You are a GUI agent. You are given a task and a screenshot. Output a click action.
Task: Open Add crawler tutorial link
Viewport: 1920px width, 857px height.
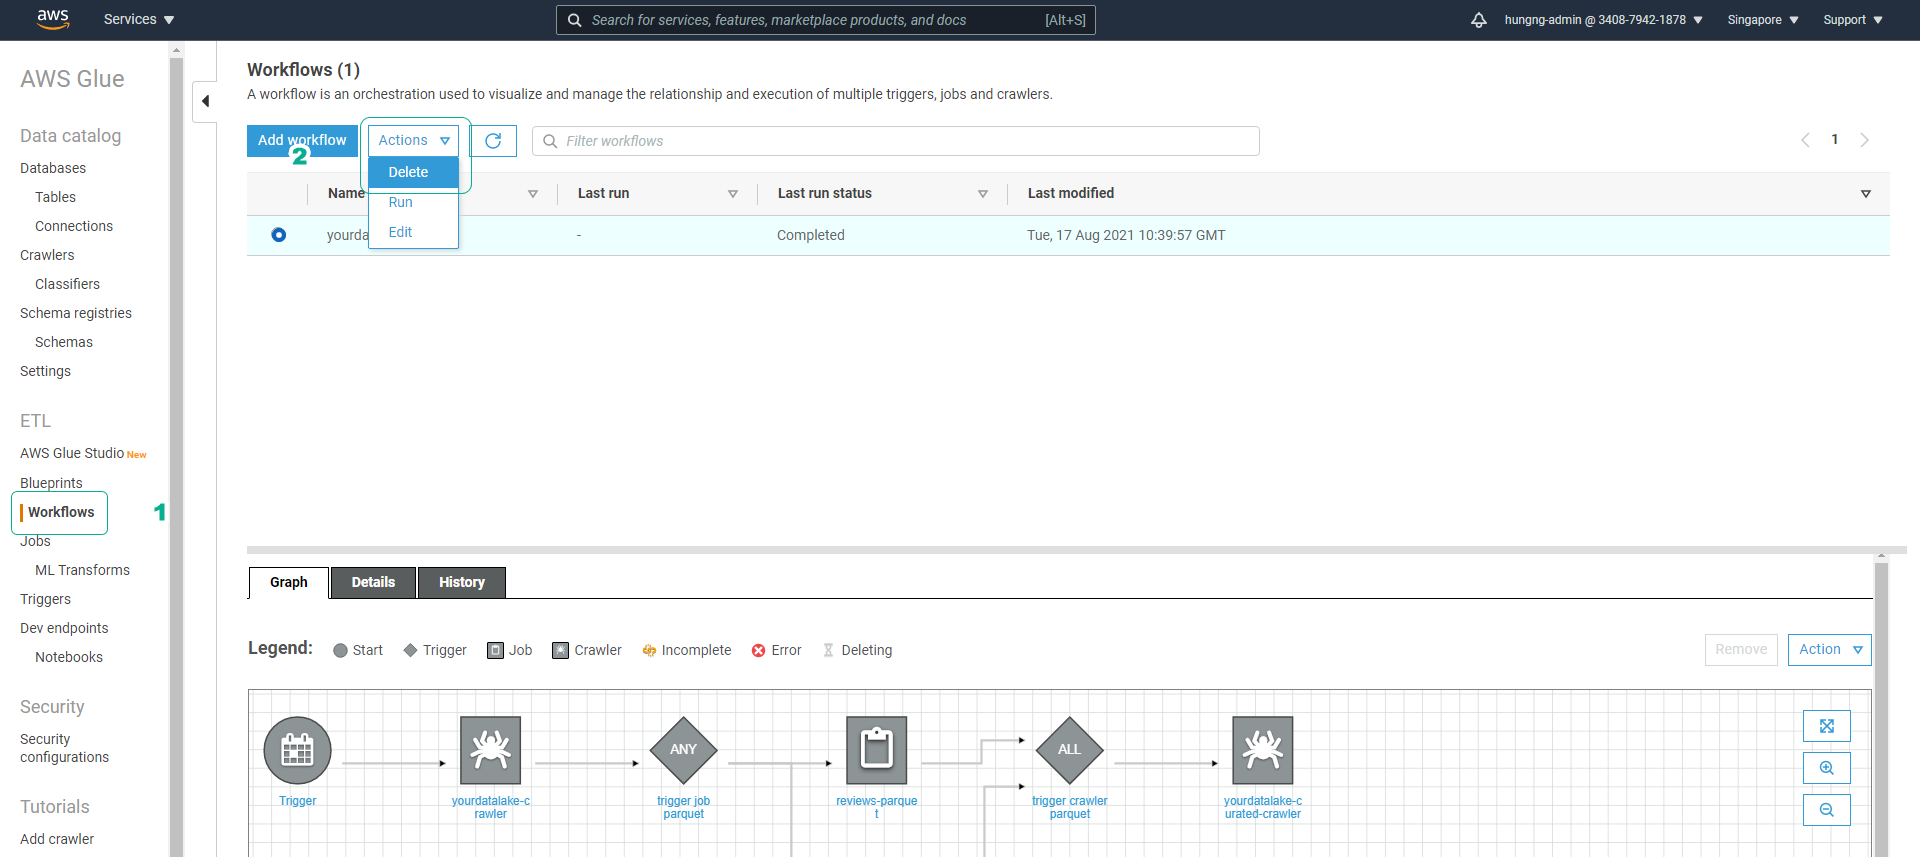pyautogui.click(x=57, y=839)
